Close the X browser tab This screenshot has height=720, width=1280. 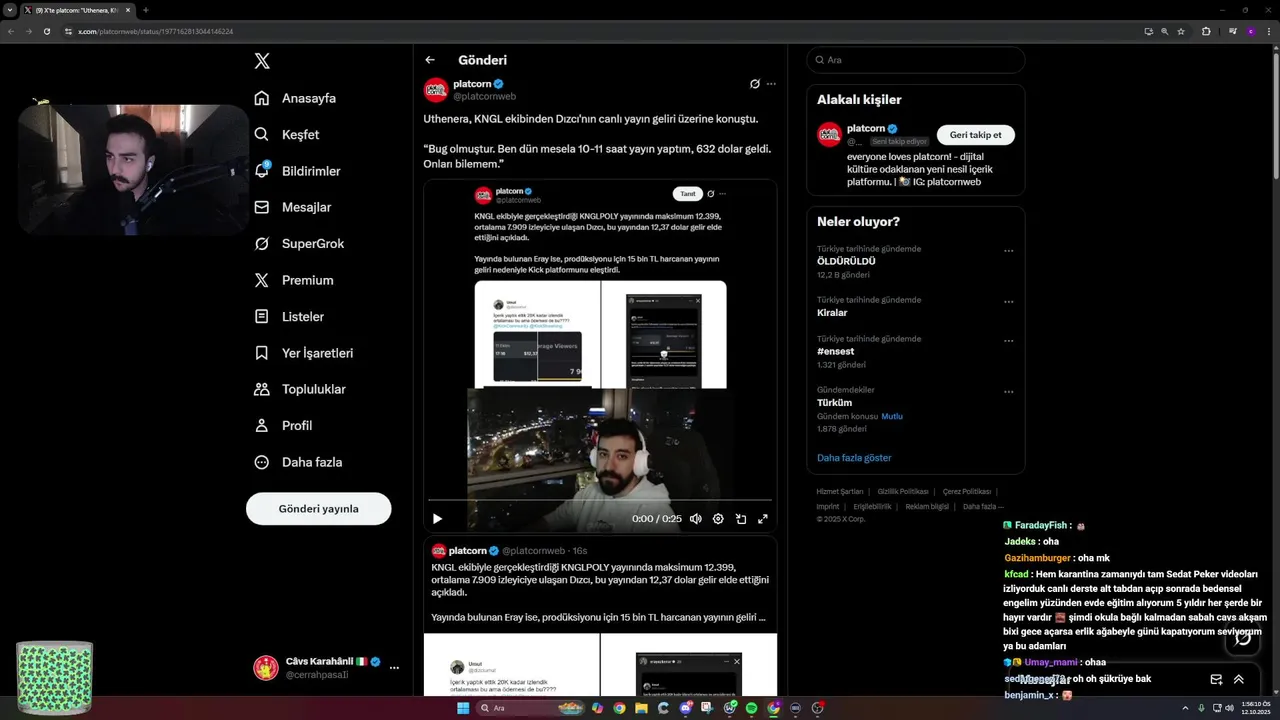pos(127,10)
